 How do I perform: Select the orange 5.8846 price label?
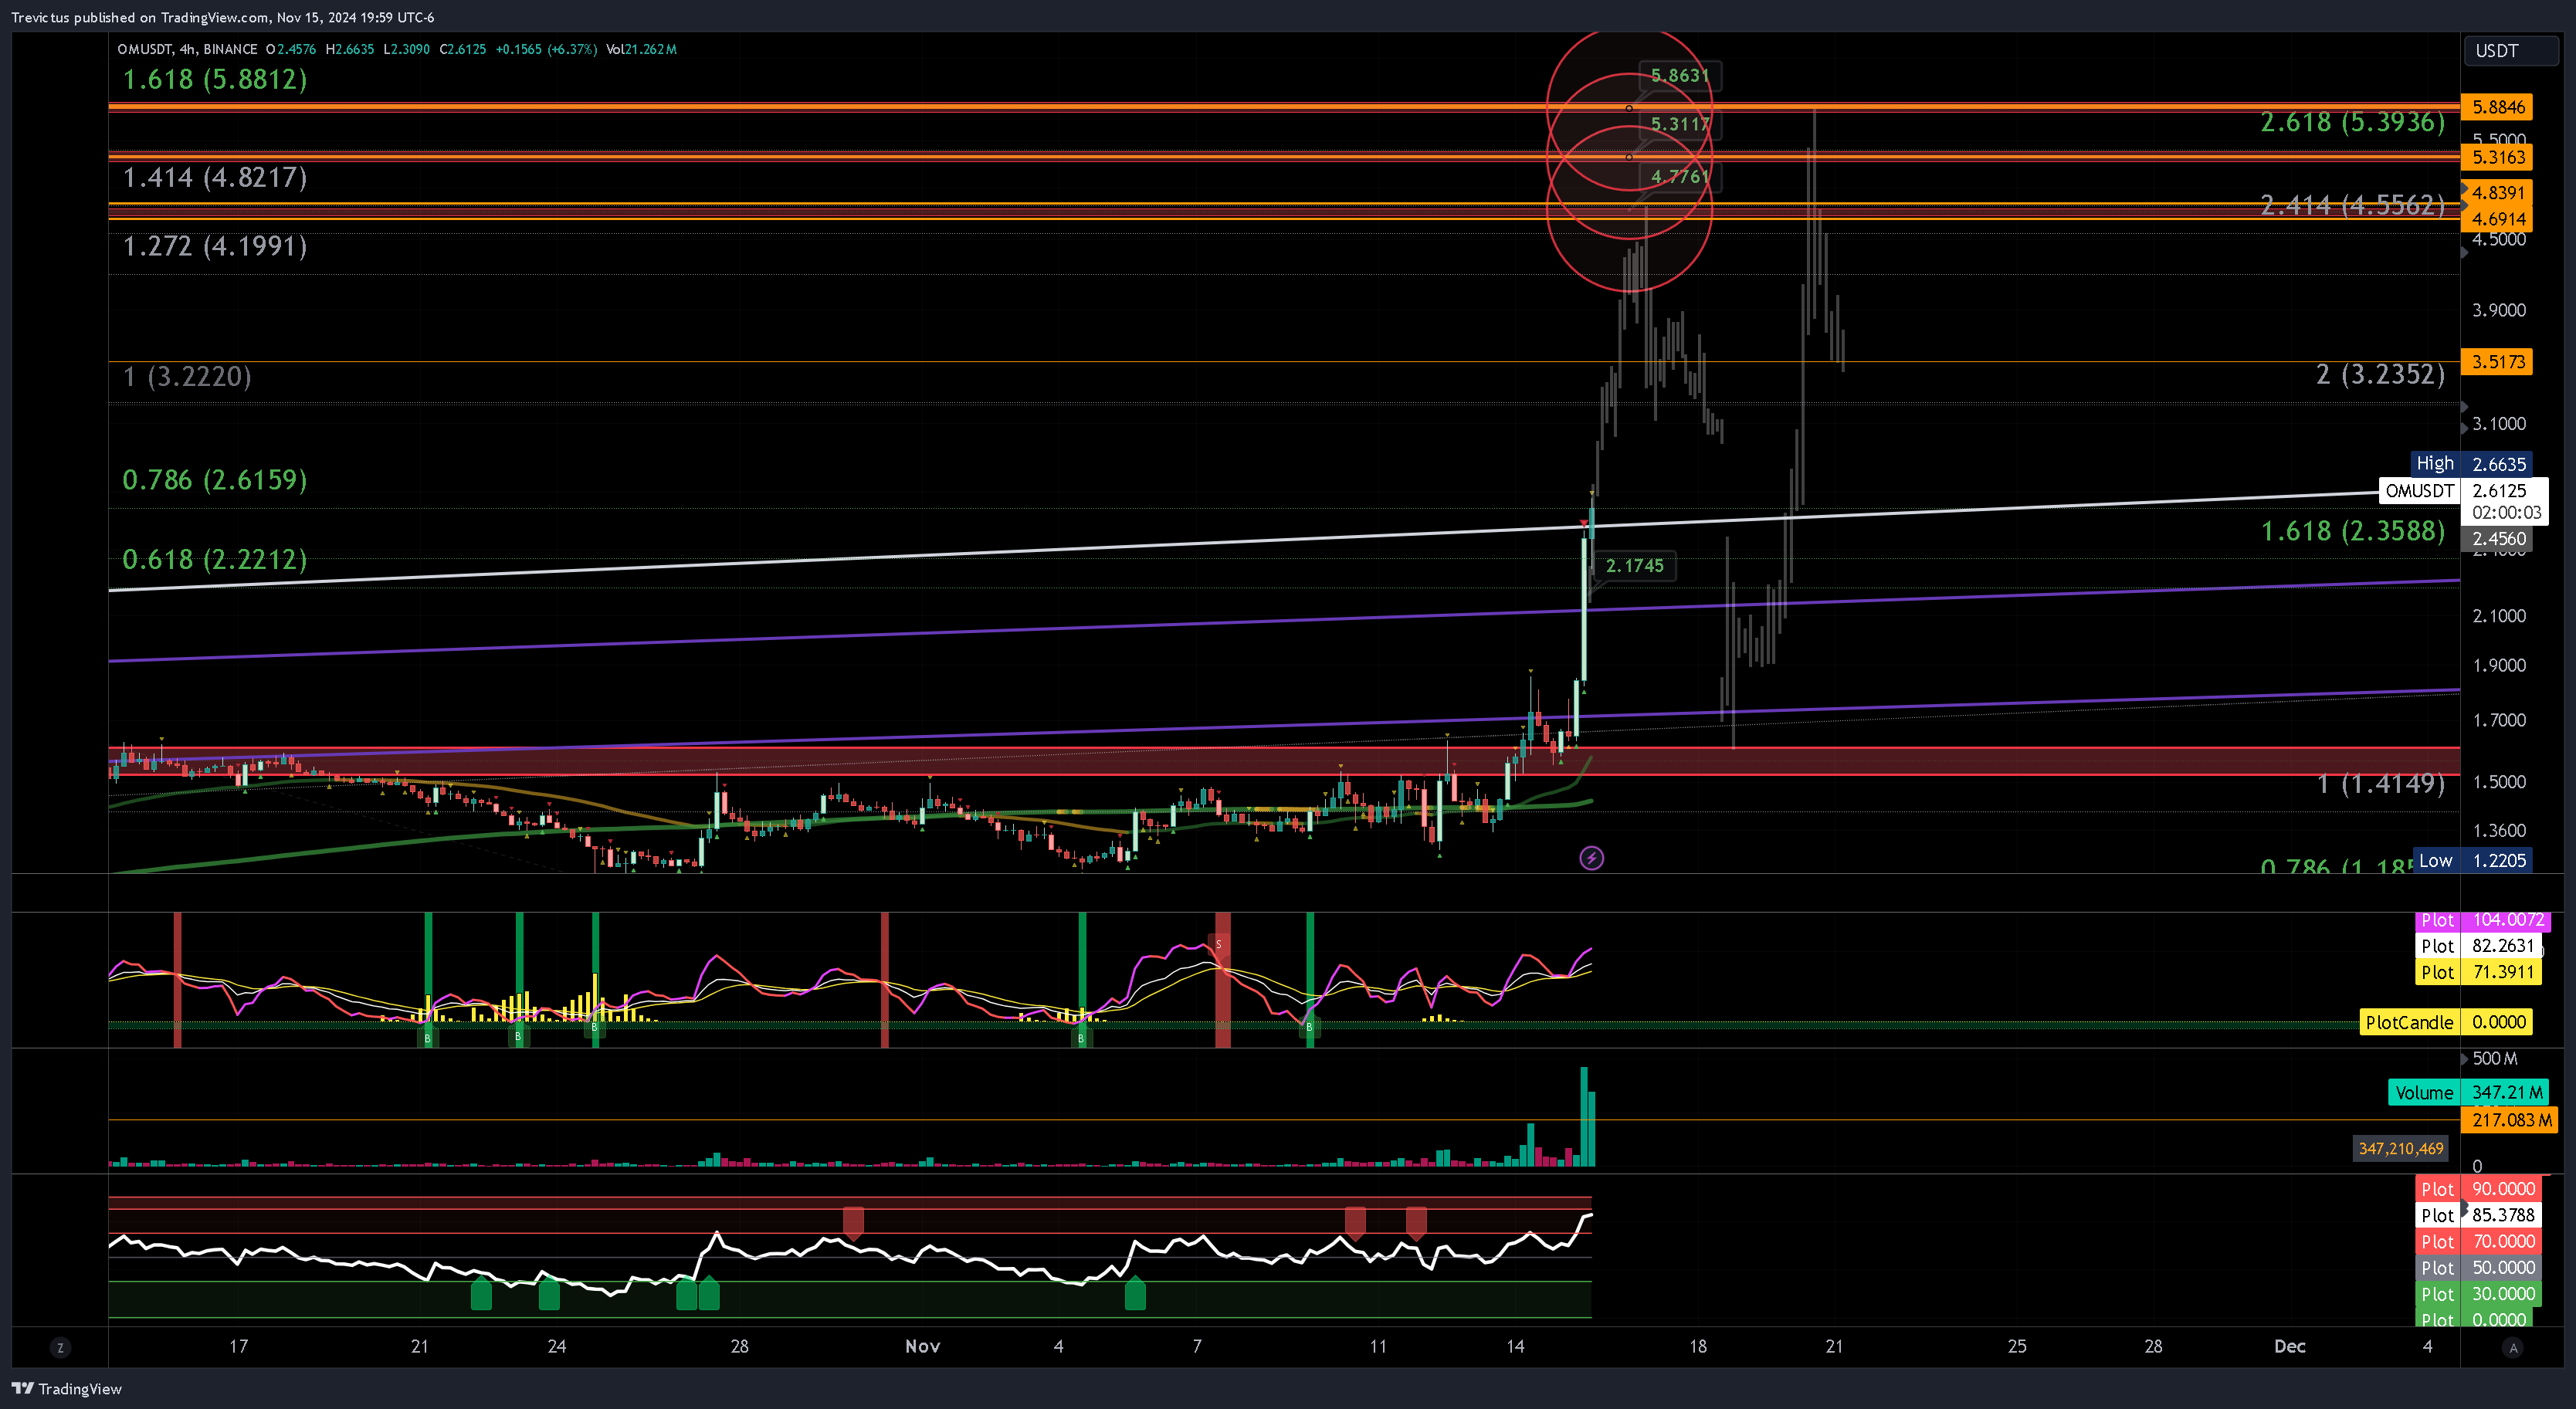point(2497,107)
